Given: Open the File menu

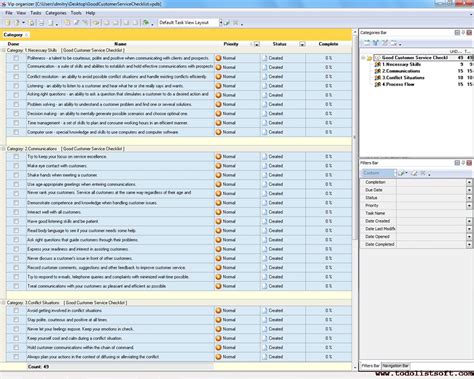Looking at the screenshot, I should tap(9, 13).
